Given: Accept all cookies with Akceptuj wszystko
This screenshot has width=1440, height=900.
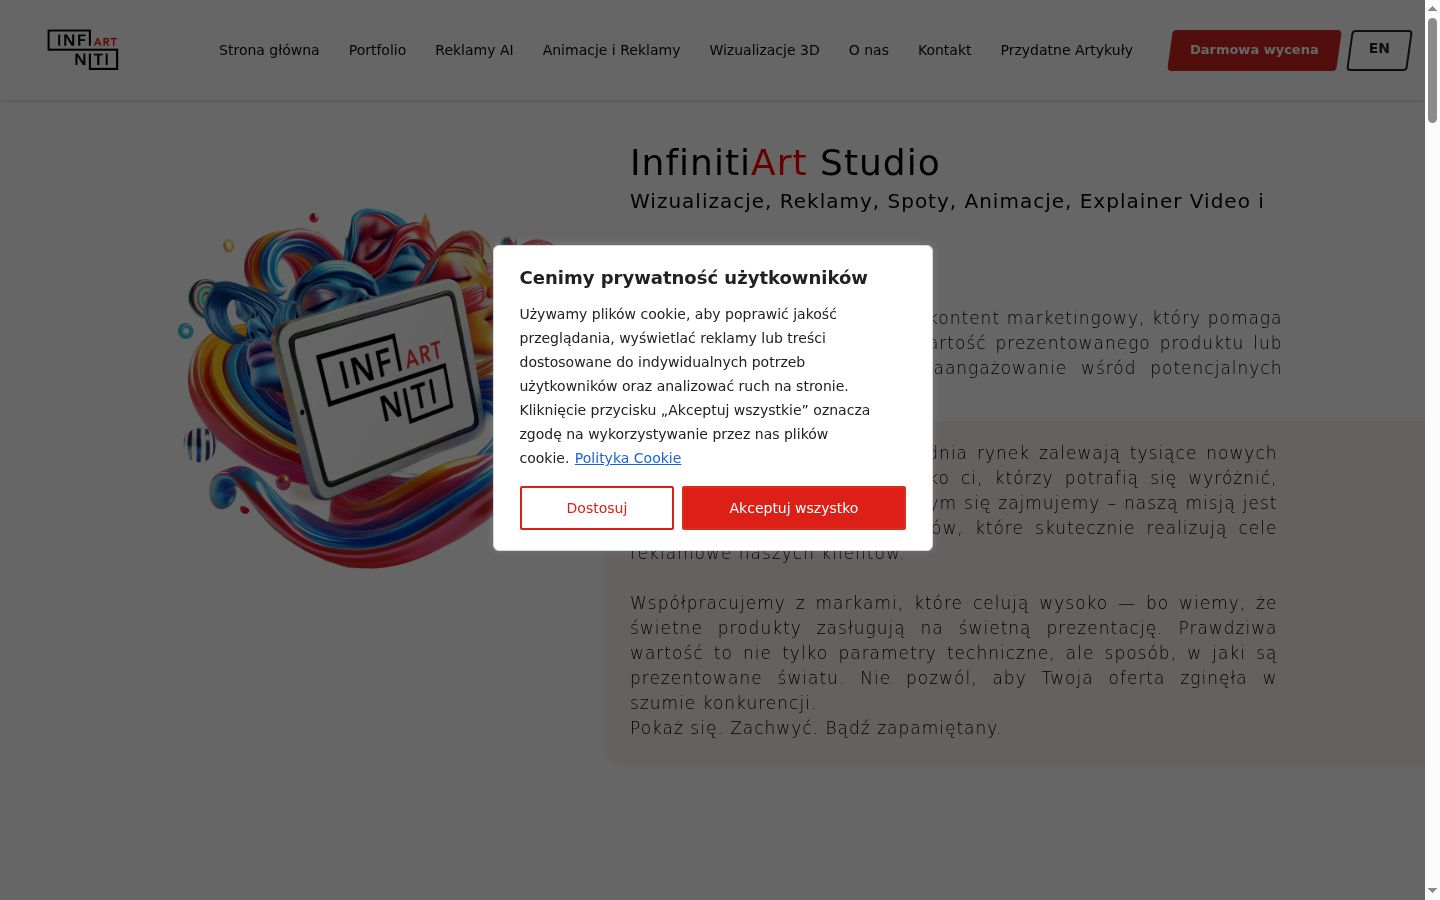Looking at the screenshot, I should pos(794,508).
